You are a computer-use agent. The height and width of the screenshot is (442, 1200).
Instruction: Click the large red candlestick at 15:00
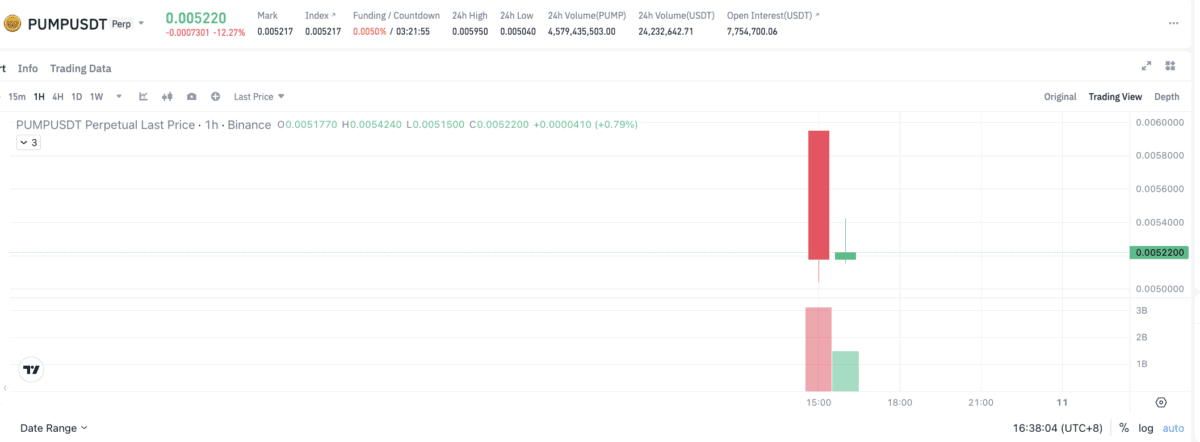click(x=819, y=195)
